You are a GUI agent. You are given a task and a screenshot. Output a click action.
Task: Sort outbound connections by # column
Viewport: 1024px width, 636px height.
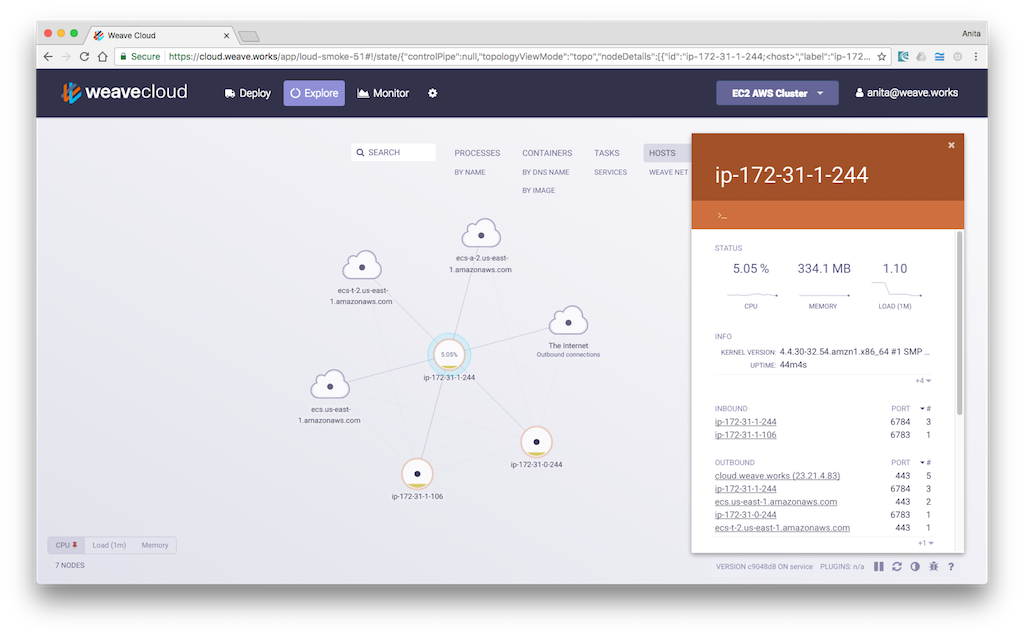[x=926, y=462]
